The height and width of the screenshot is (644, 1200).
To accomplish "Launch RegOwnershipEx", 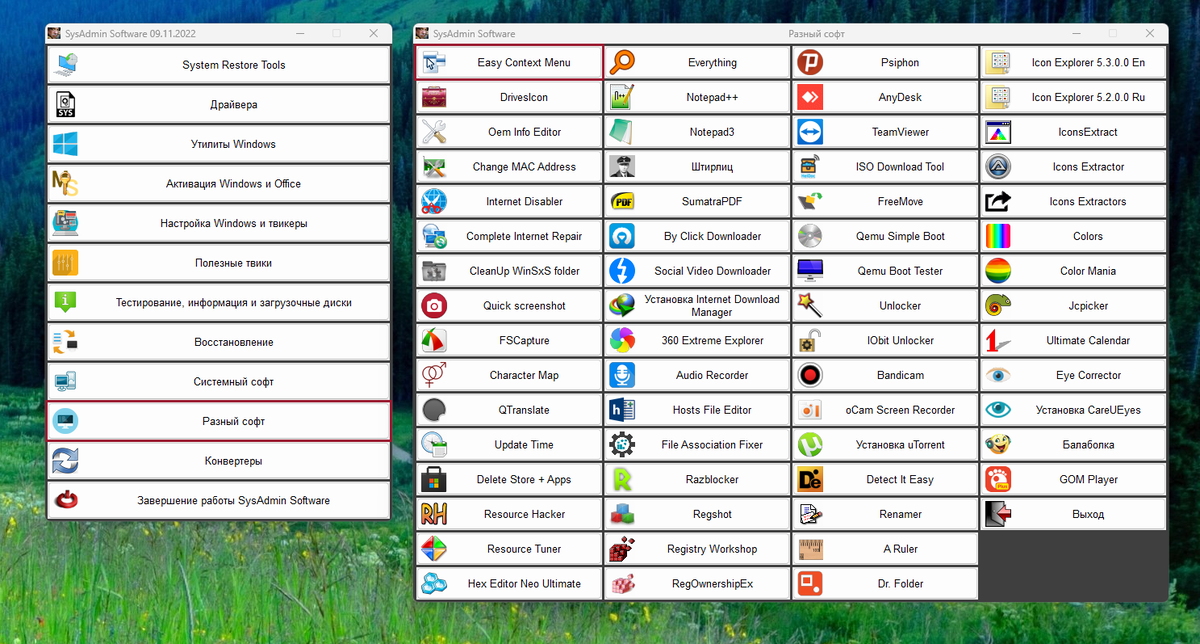I will click(697, 583).
